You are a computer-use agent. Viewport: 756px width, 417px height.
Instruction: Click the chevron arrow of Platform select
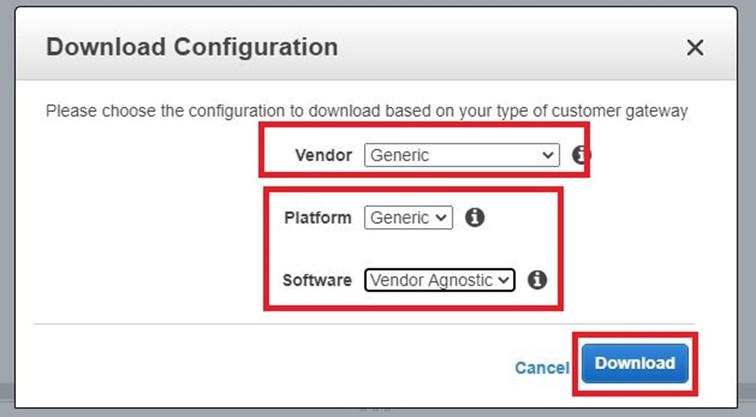(443, 217)
